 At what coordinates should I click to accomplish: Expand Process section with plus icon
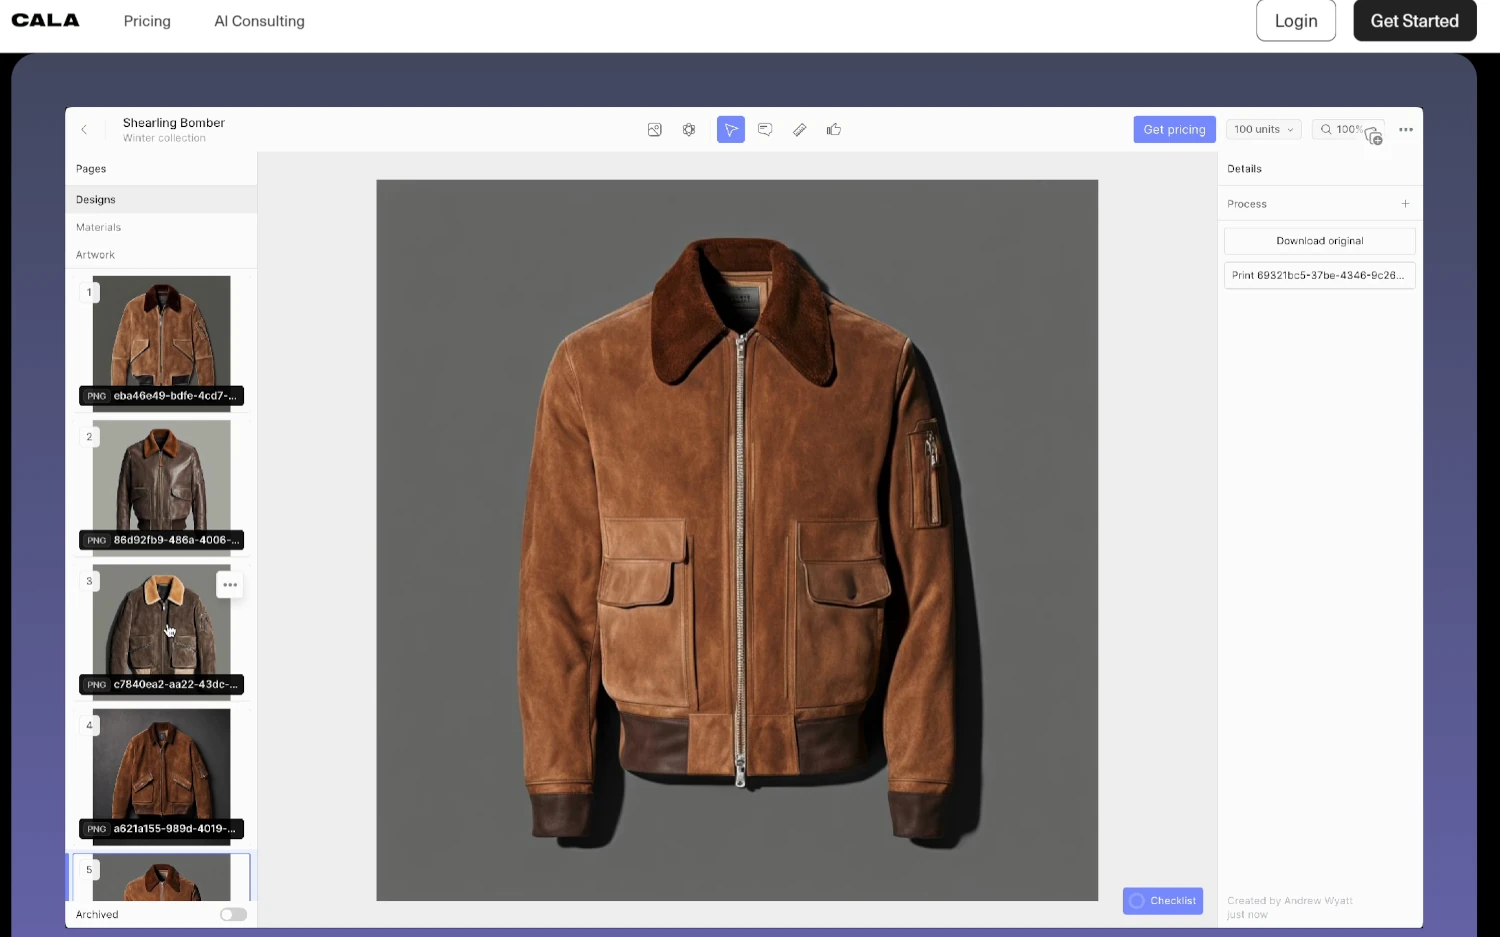pyautogui.click(x=1405, y=204)
